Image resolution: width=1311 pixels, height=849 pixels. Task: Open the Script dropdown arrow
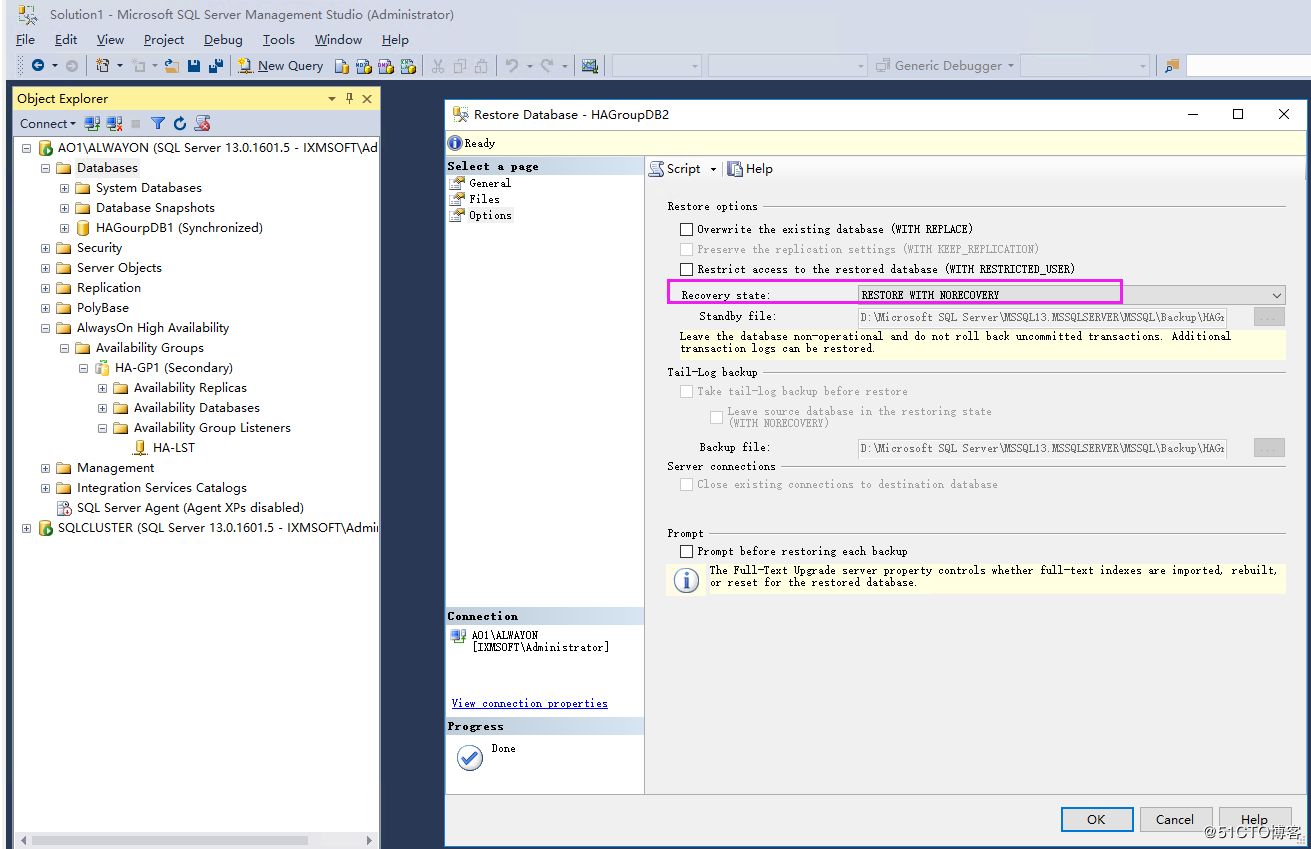coord(713,168)
